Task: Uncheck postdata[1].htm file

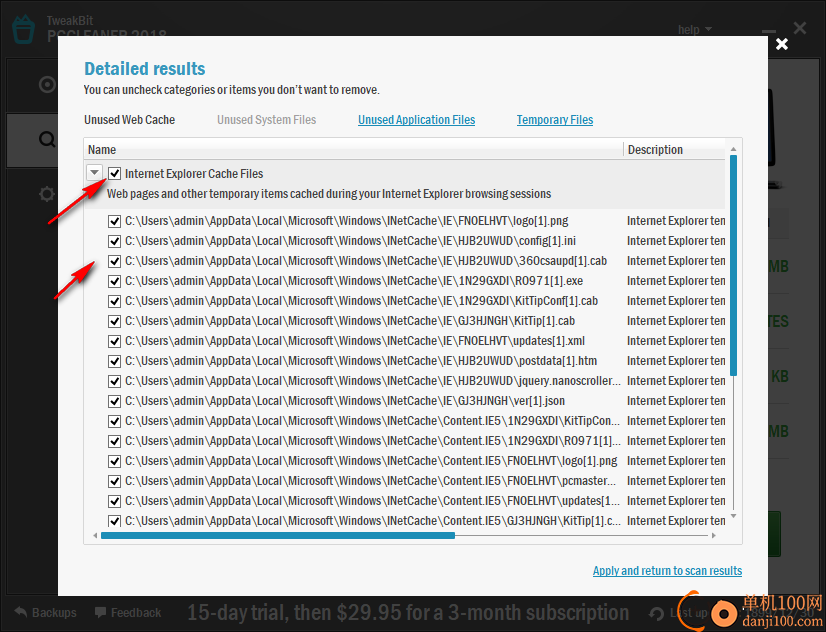Action: click(114, 361)
